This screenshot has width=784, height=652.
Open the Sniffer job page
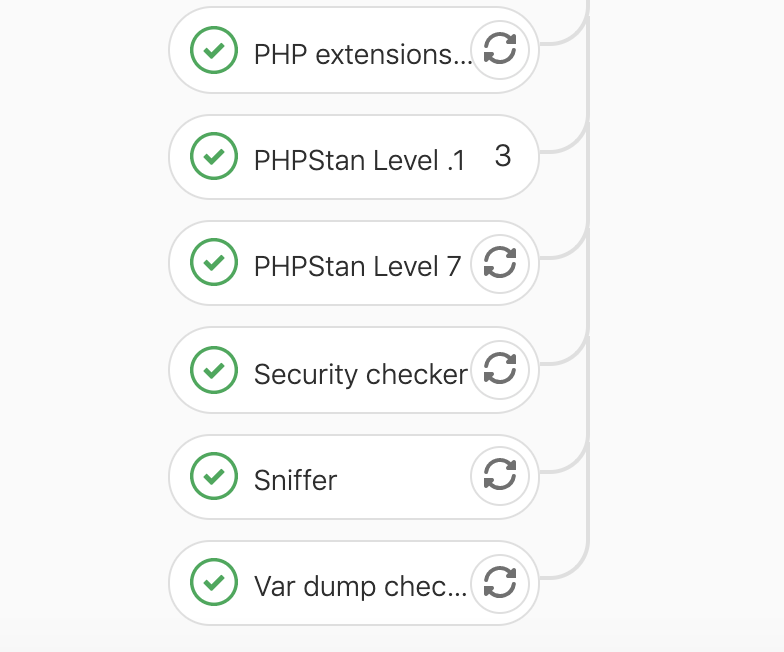click(296, 480)
